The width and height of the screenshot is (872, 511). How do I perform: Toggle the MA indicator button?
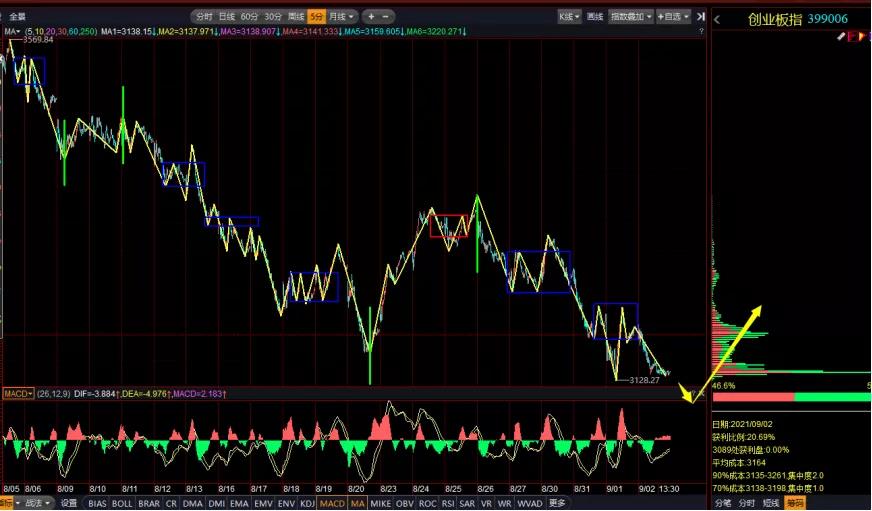pyautogui.click(x=358, y=503)
